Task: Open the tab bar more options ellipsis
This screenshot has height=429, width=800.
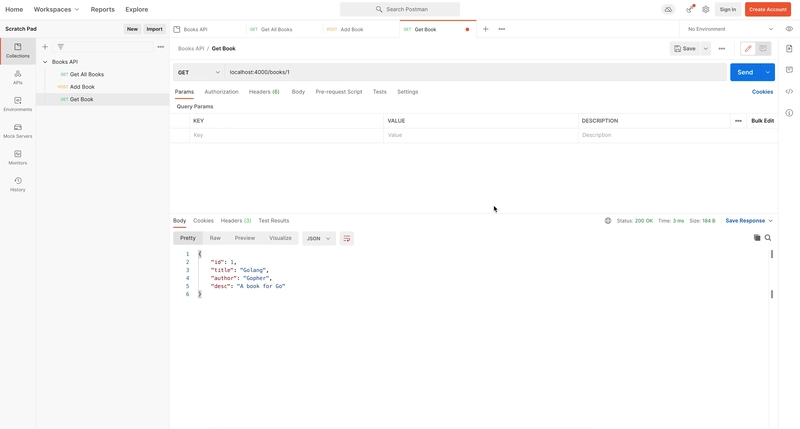Action: 502,29
